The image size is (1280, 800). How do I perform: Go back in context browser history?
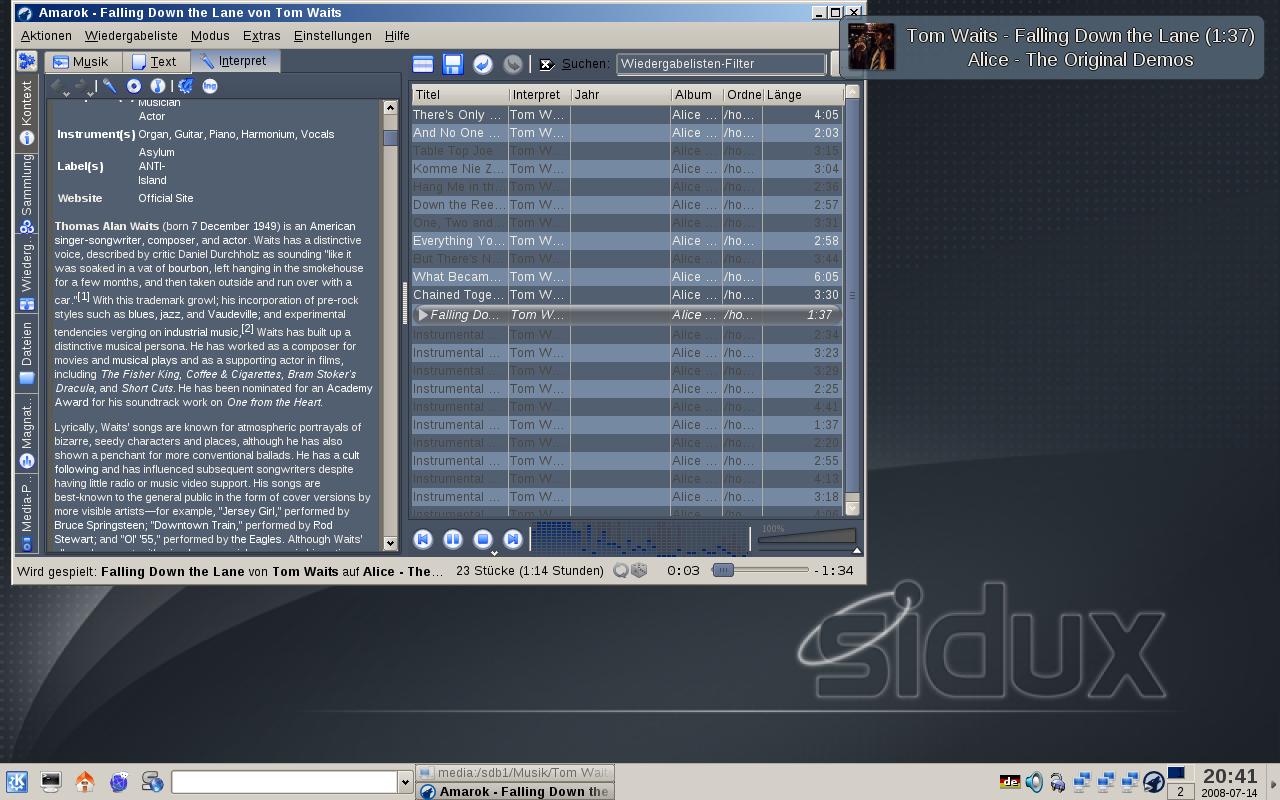[x=58, y=87]
